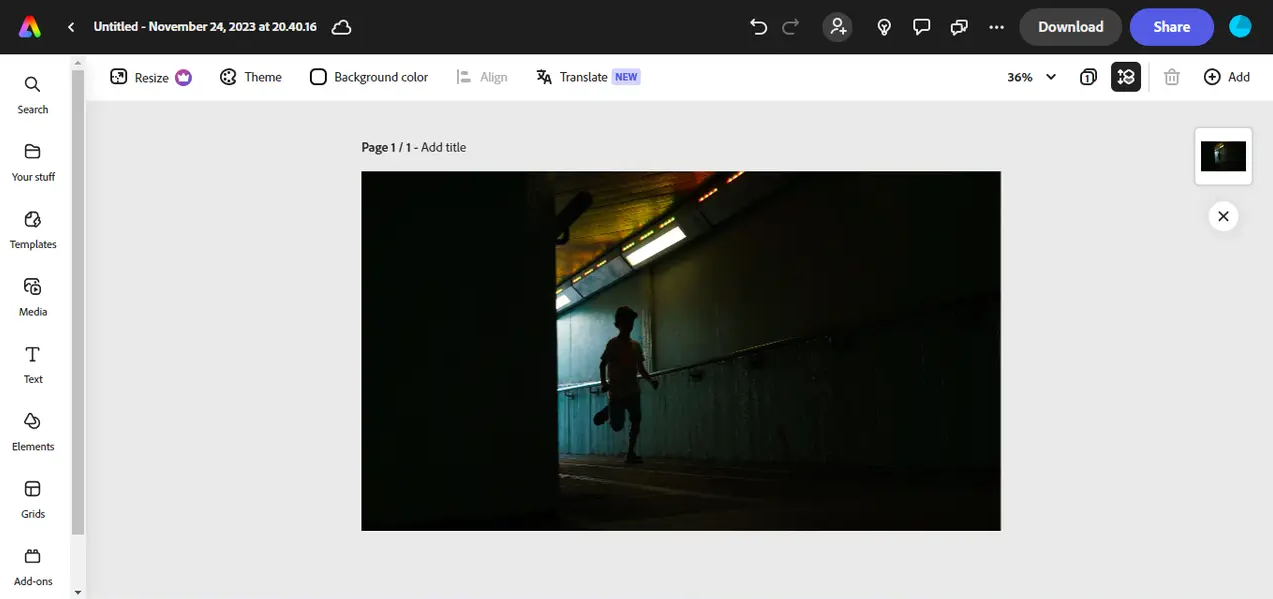This screenshot has width=1273, height=599.
Task: Open the comments speech bubble icon
Action: tap(922, 27)
